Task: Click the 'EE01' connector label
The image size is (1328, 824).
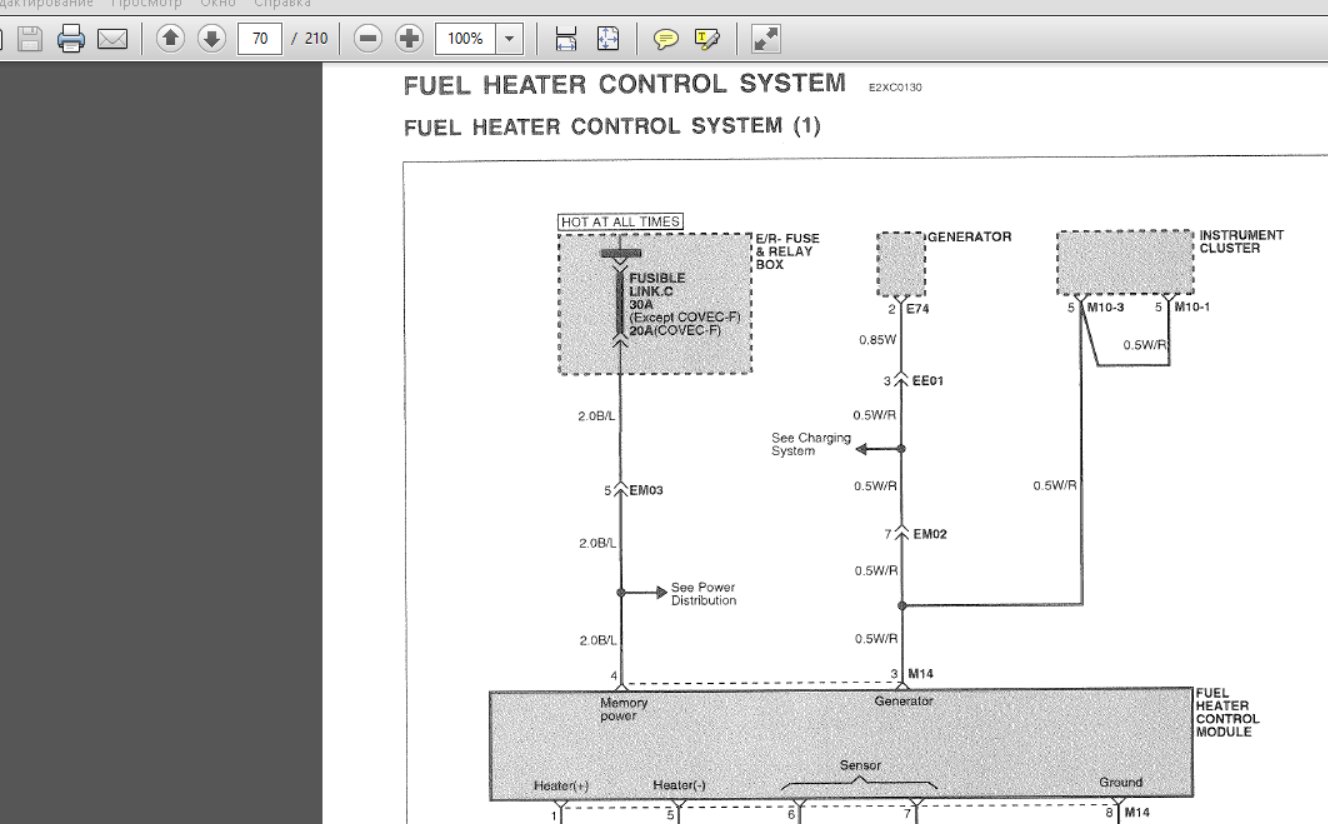Action: pyautogui.click(x=927, y=381)
